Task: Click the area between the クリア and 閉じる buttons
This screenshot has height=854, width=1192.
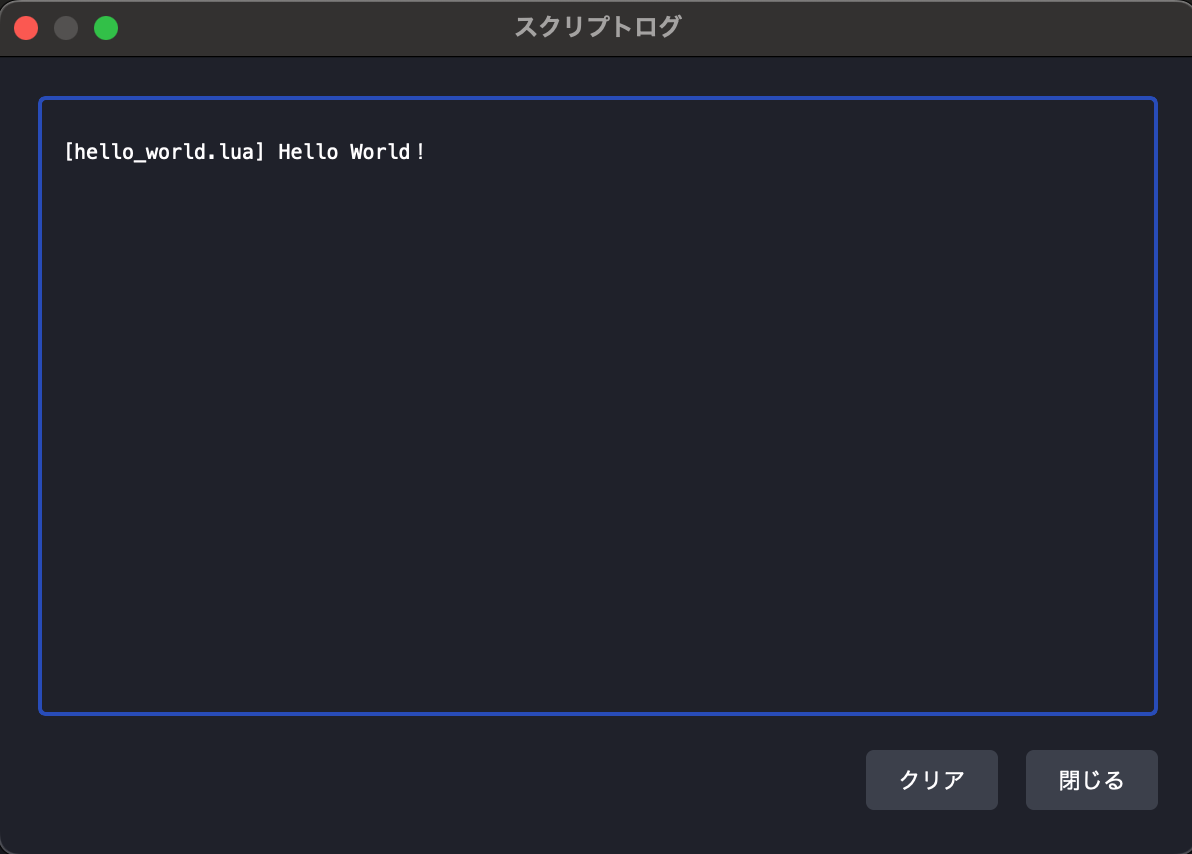Action: (1011, 780)
